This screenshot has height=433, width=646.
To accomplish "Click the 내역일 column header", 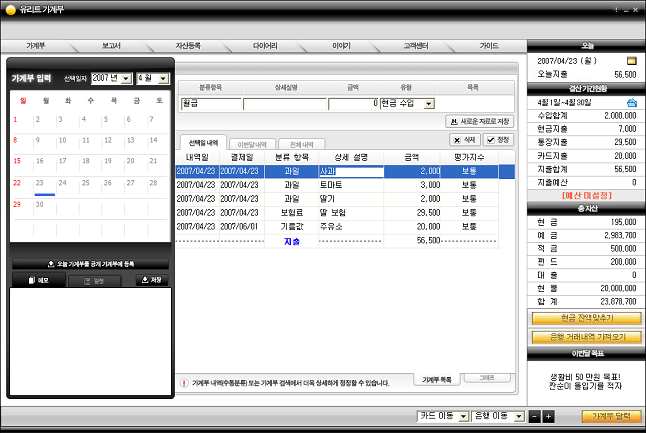I will pyautogui.click(x=197, y=157).
